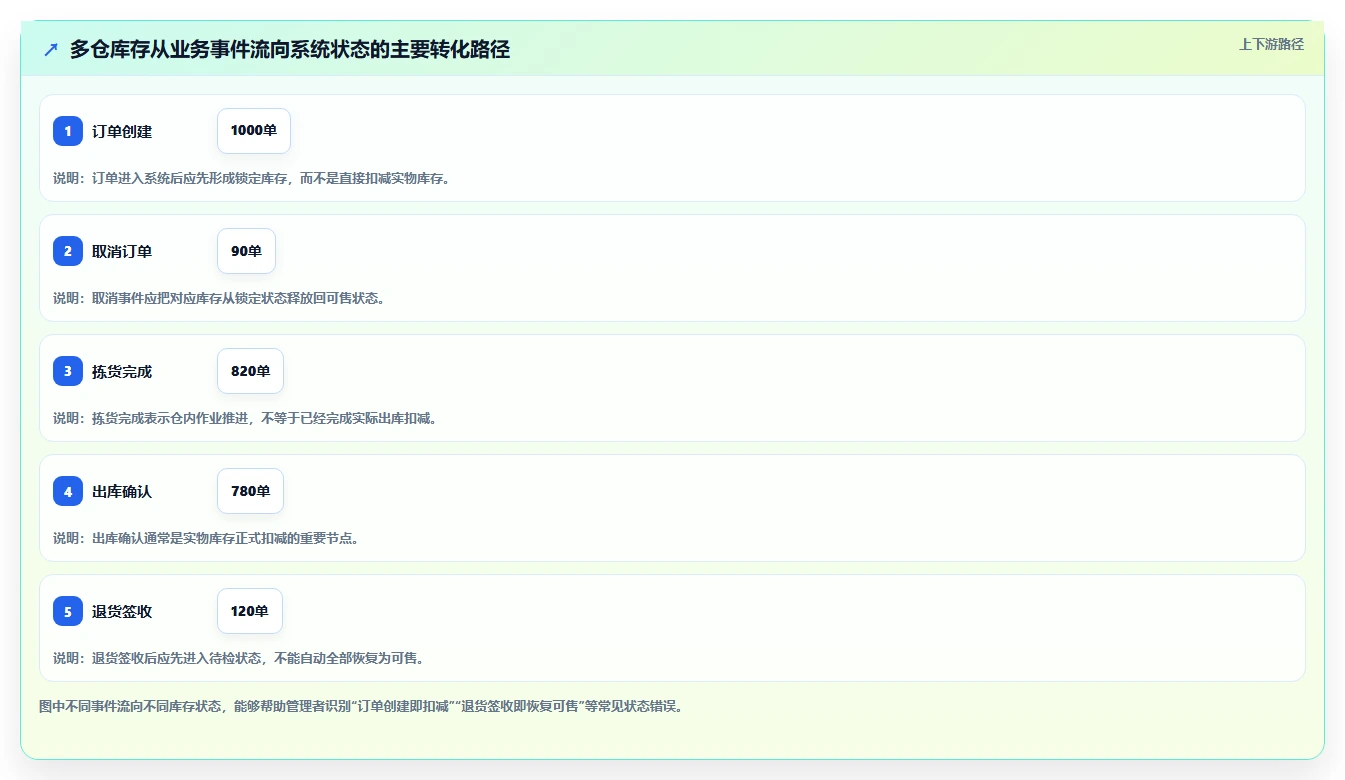1345x780 pixels.
Task: Click the footer note starting 图中不同事件流向
Action: [361, 706]
